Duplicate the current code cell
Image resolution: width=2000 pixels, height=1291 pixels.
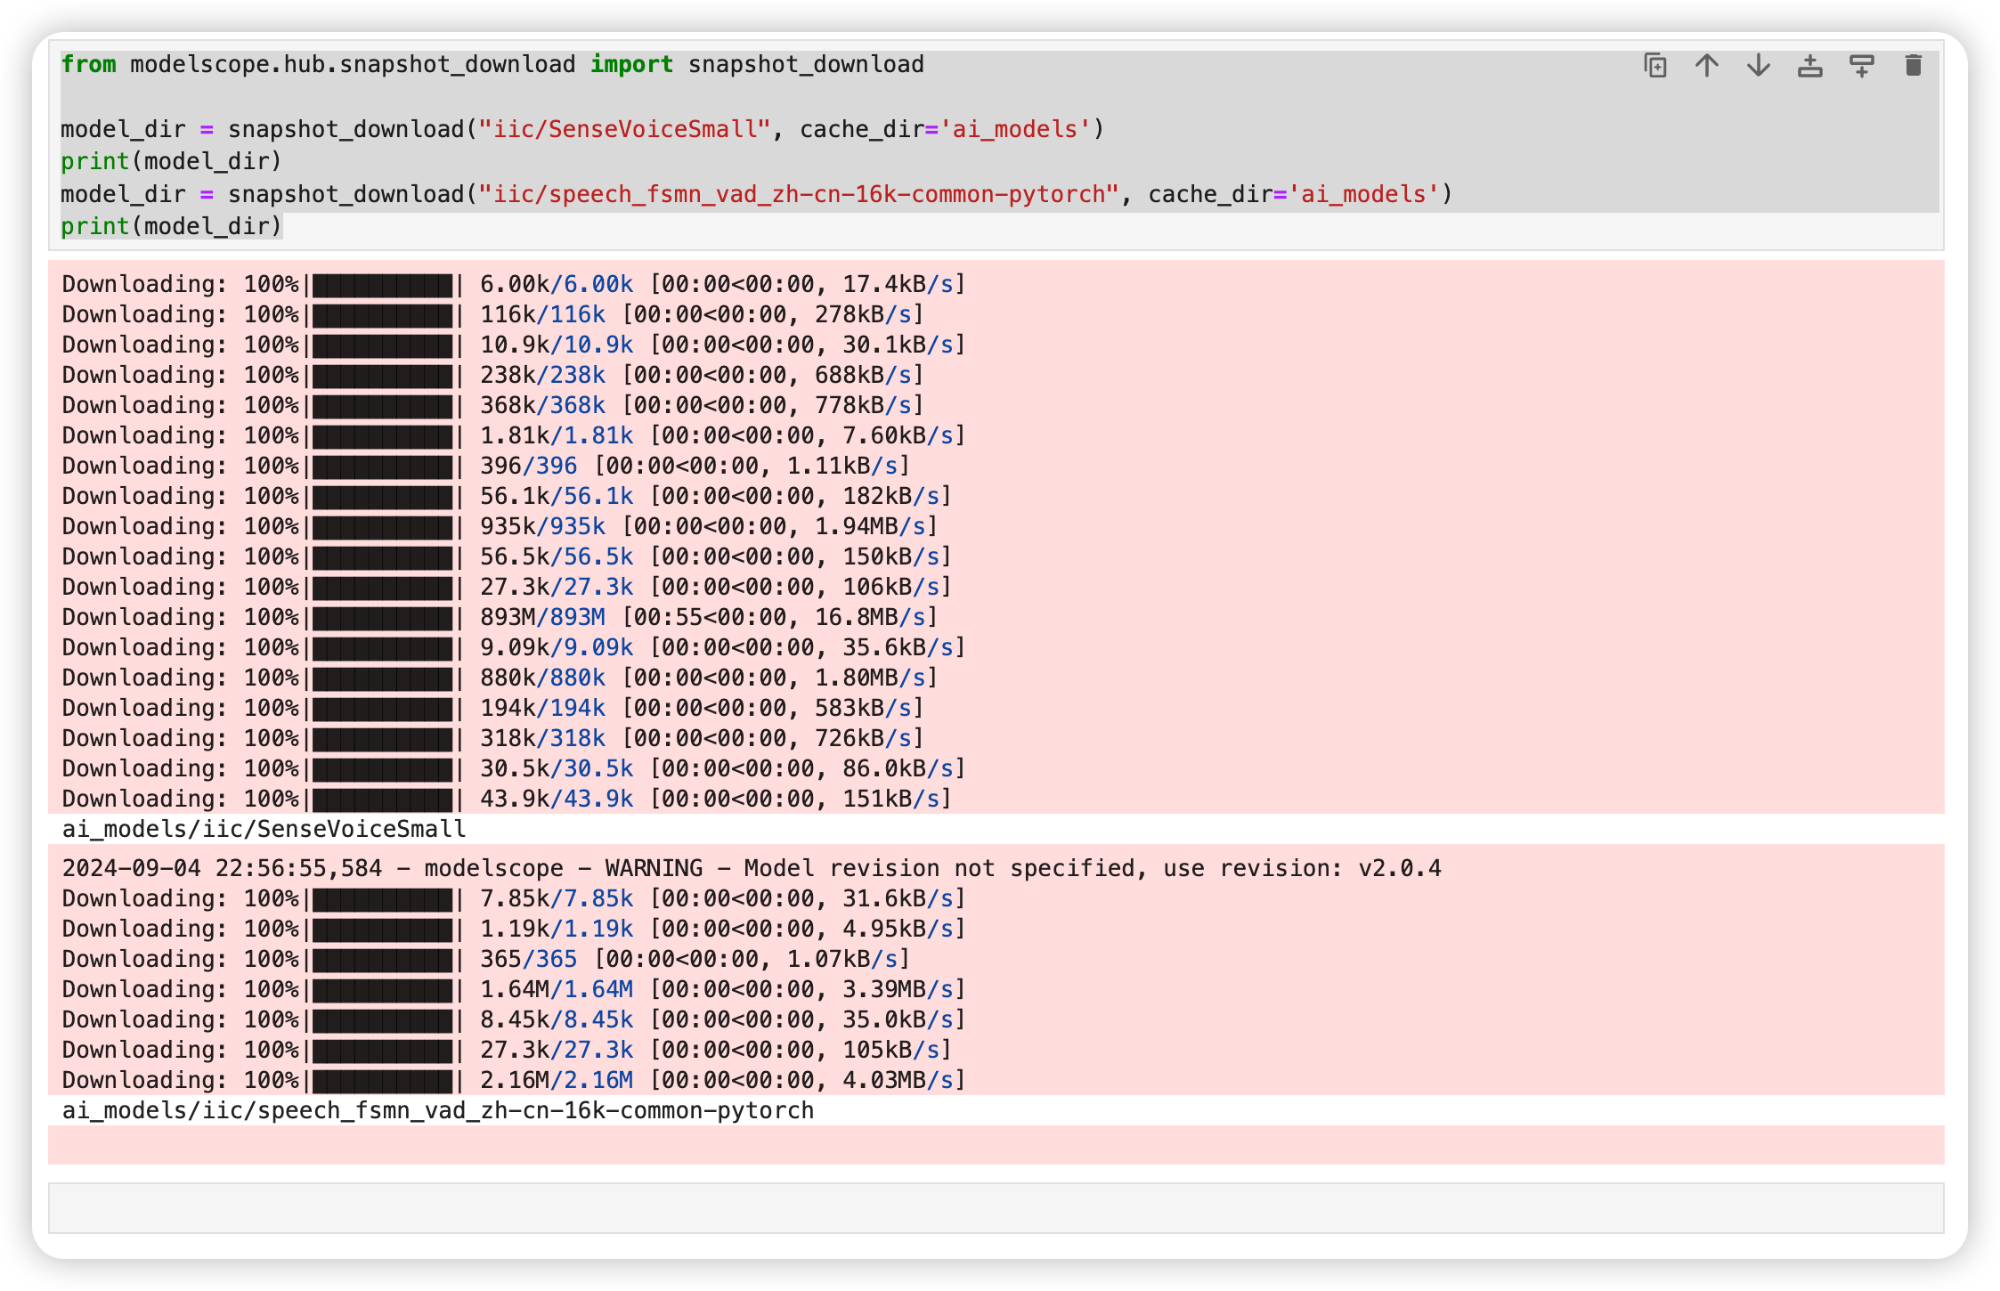tap(1655, 66)
